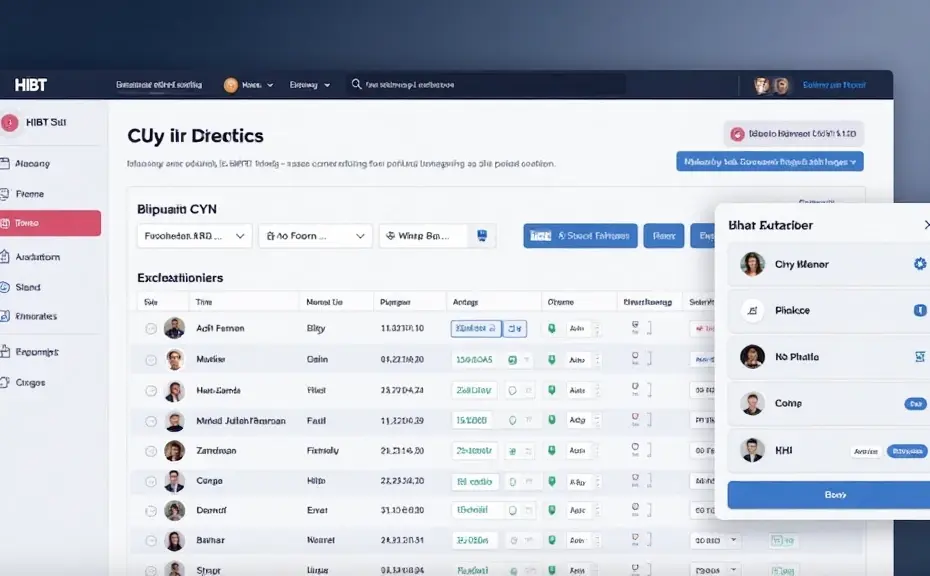The width and height of the screenshot is (930, 576).
Task: Open the Cirges item in sidebar
Action: coord(30,382)
